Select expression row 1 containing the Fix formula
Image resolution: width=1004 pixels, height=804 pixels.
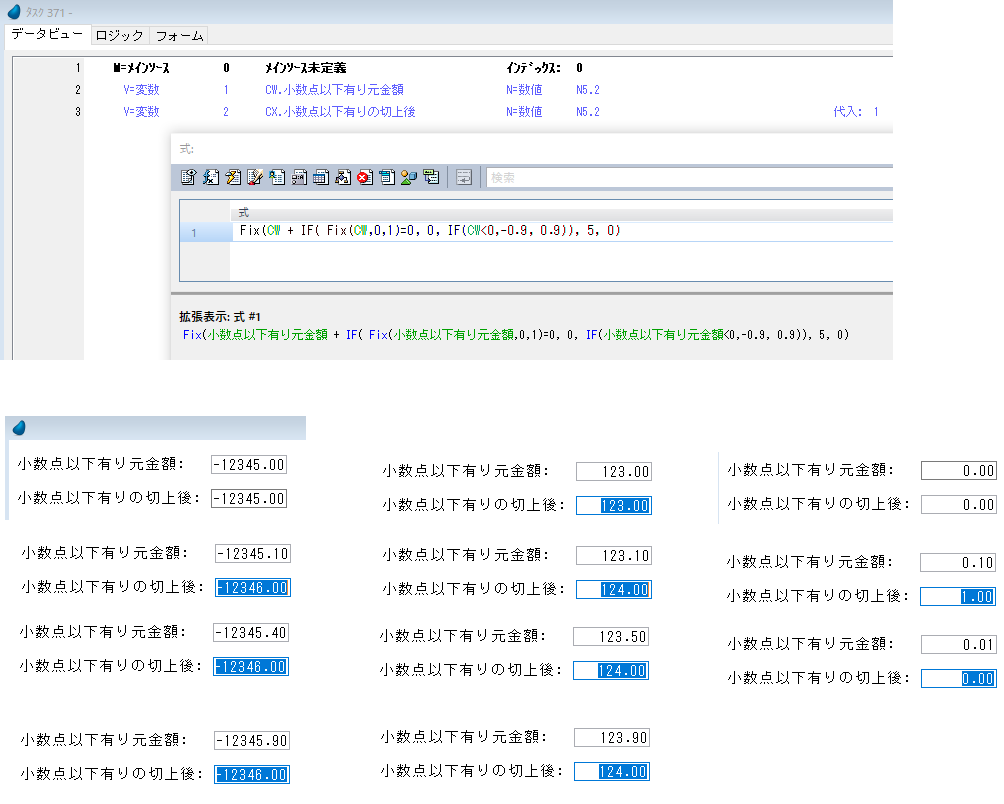(x=430, y=231)
